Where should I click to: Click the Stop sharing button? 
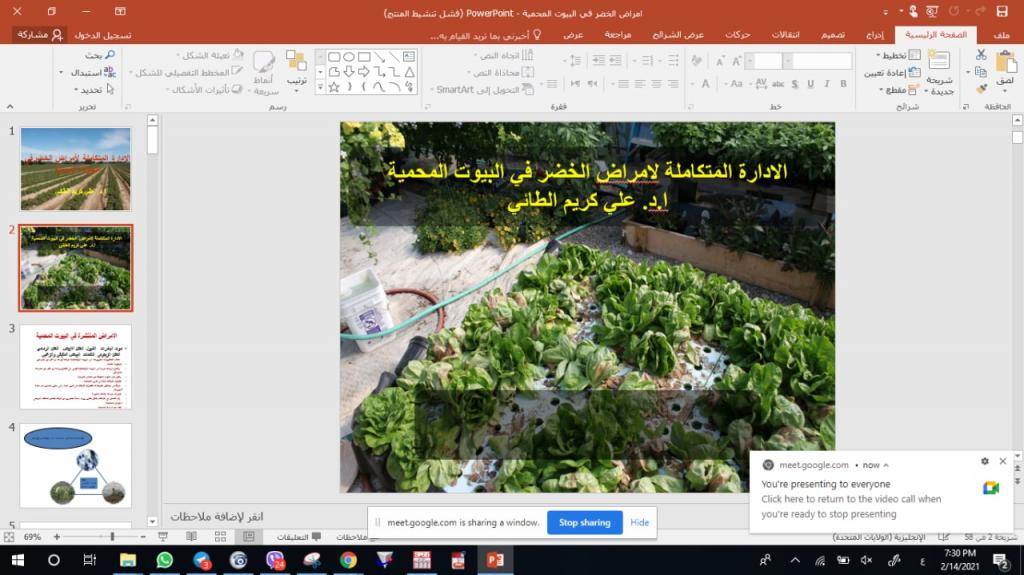coord(584,522)
